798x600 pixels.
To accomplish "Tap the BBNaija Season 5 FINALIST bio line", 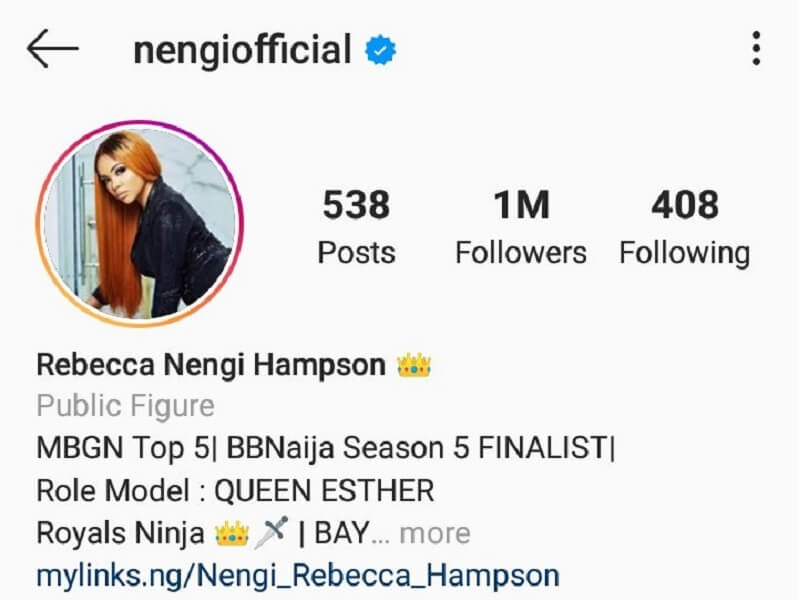I will click(x=326, y=448).
